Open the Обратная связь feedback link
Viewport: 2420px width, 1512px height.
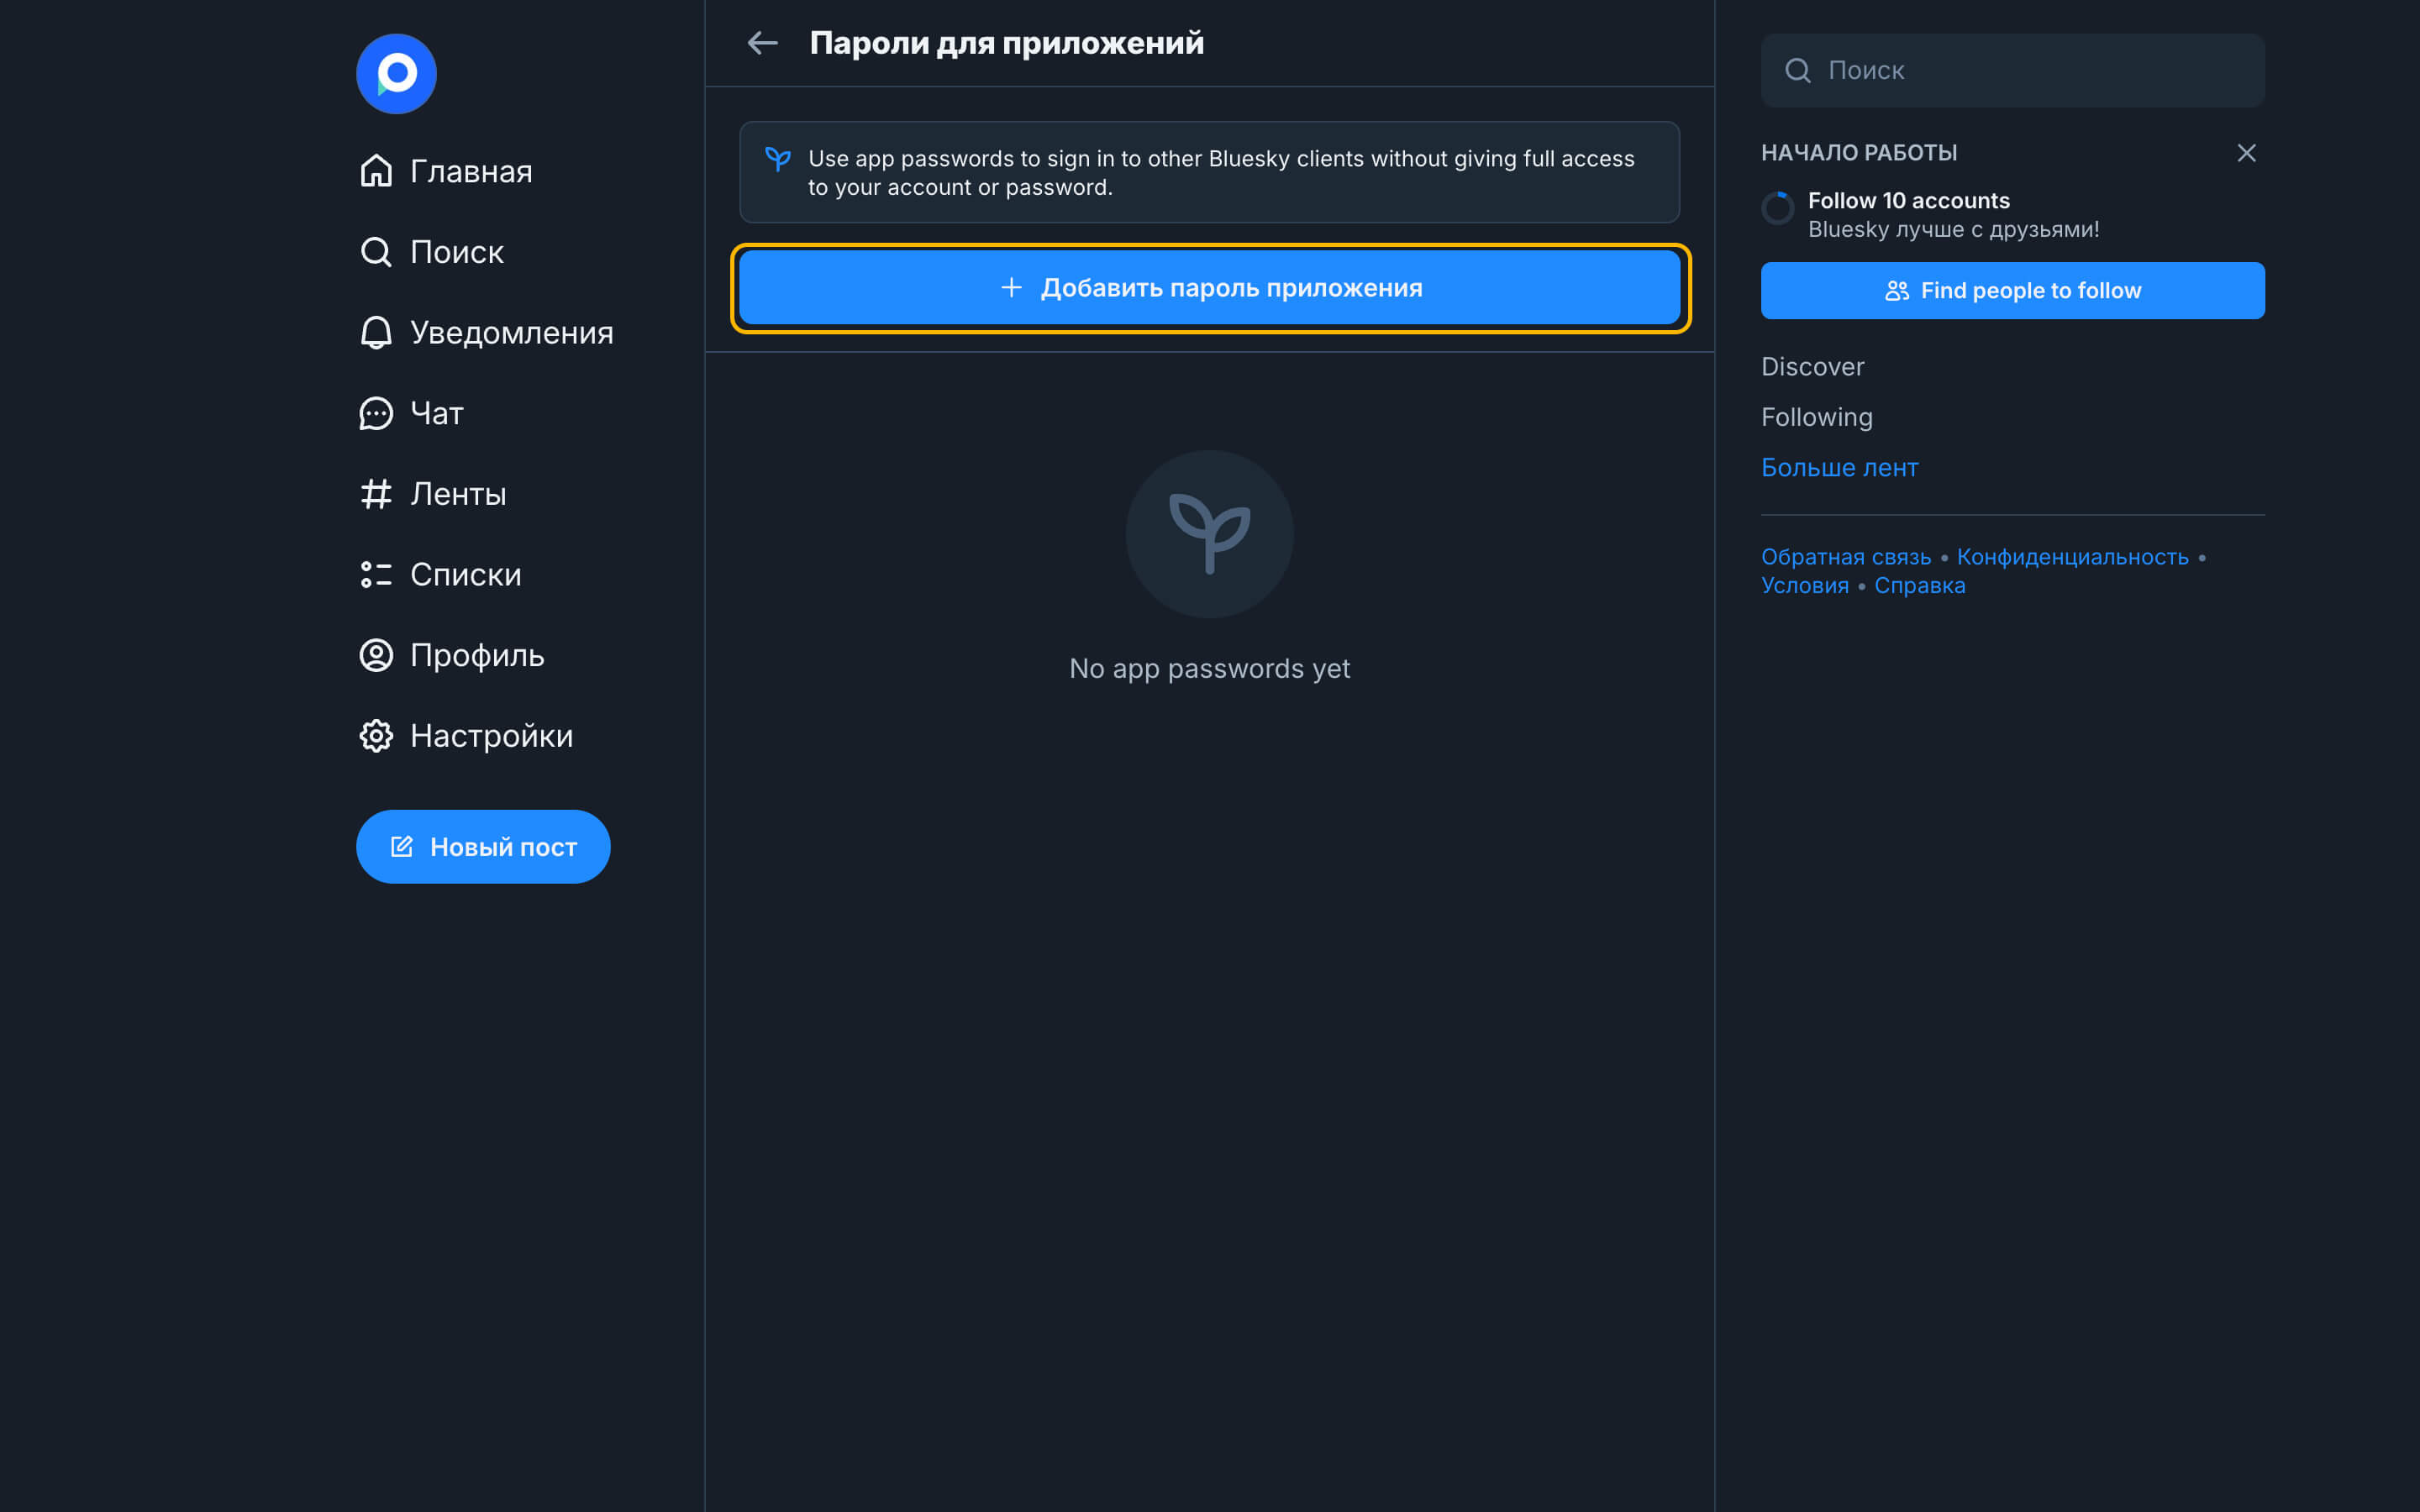click(x=1845, y=557)
